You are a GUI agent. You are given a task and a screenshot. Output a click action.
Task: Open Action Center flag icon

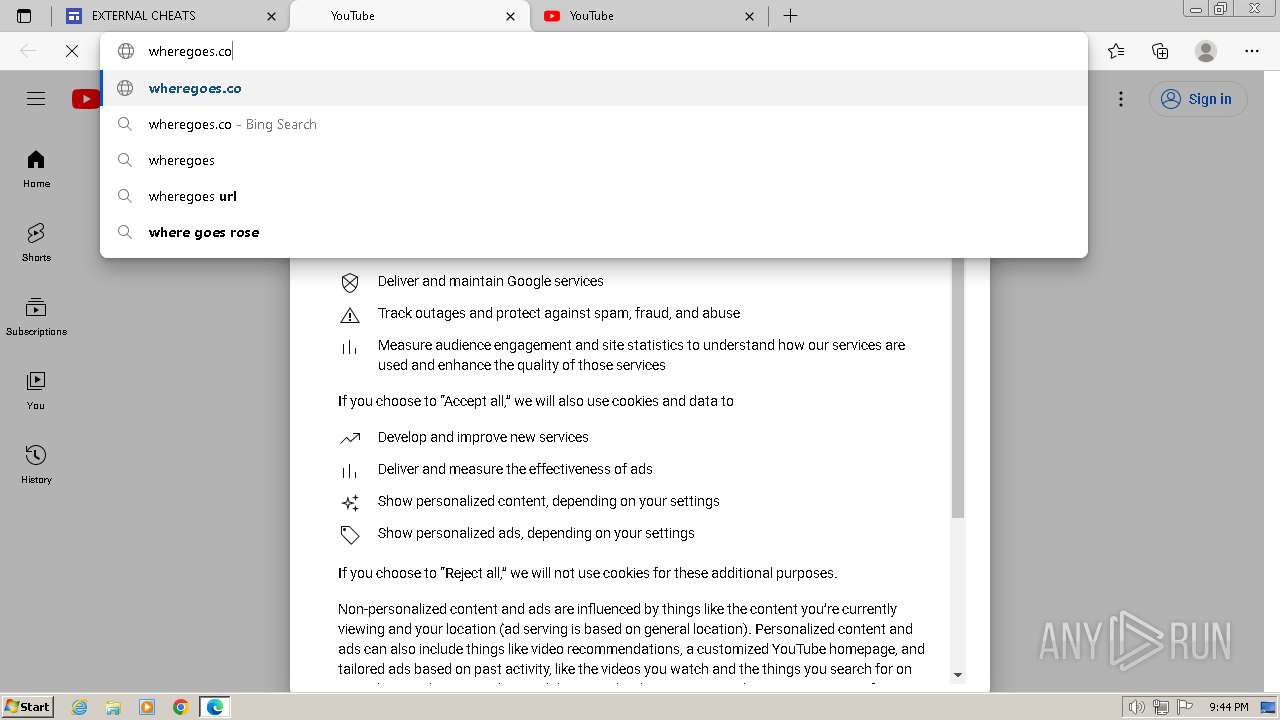point(1185,707)
